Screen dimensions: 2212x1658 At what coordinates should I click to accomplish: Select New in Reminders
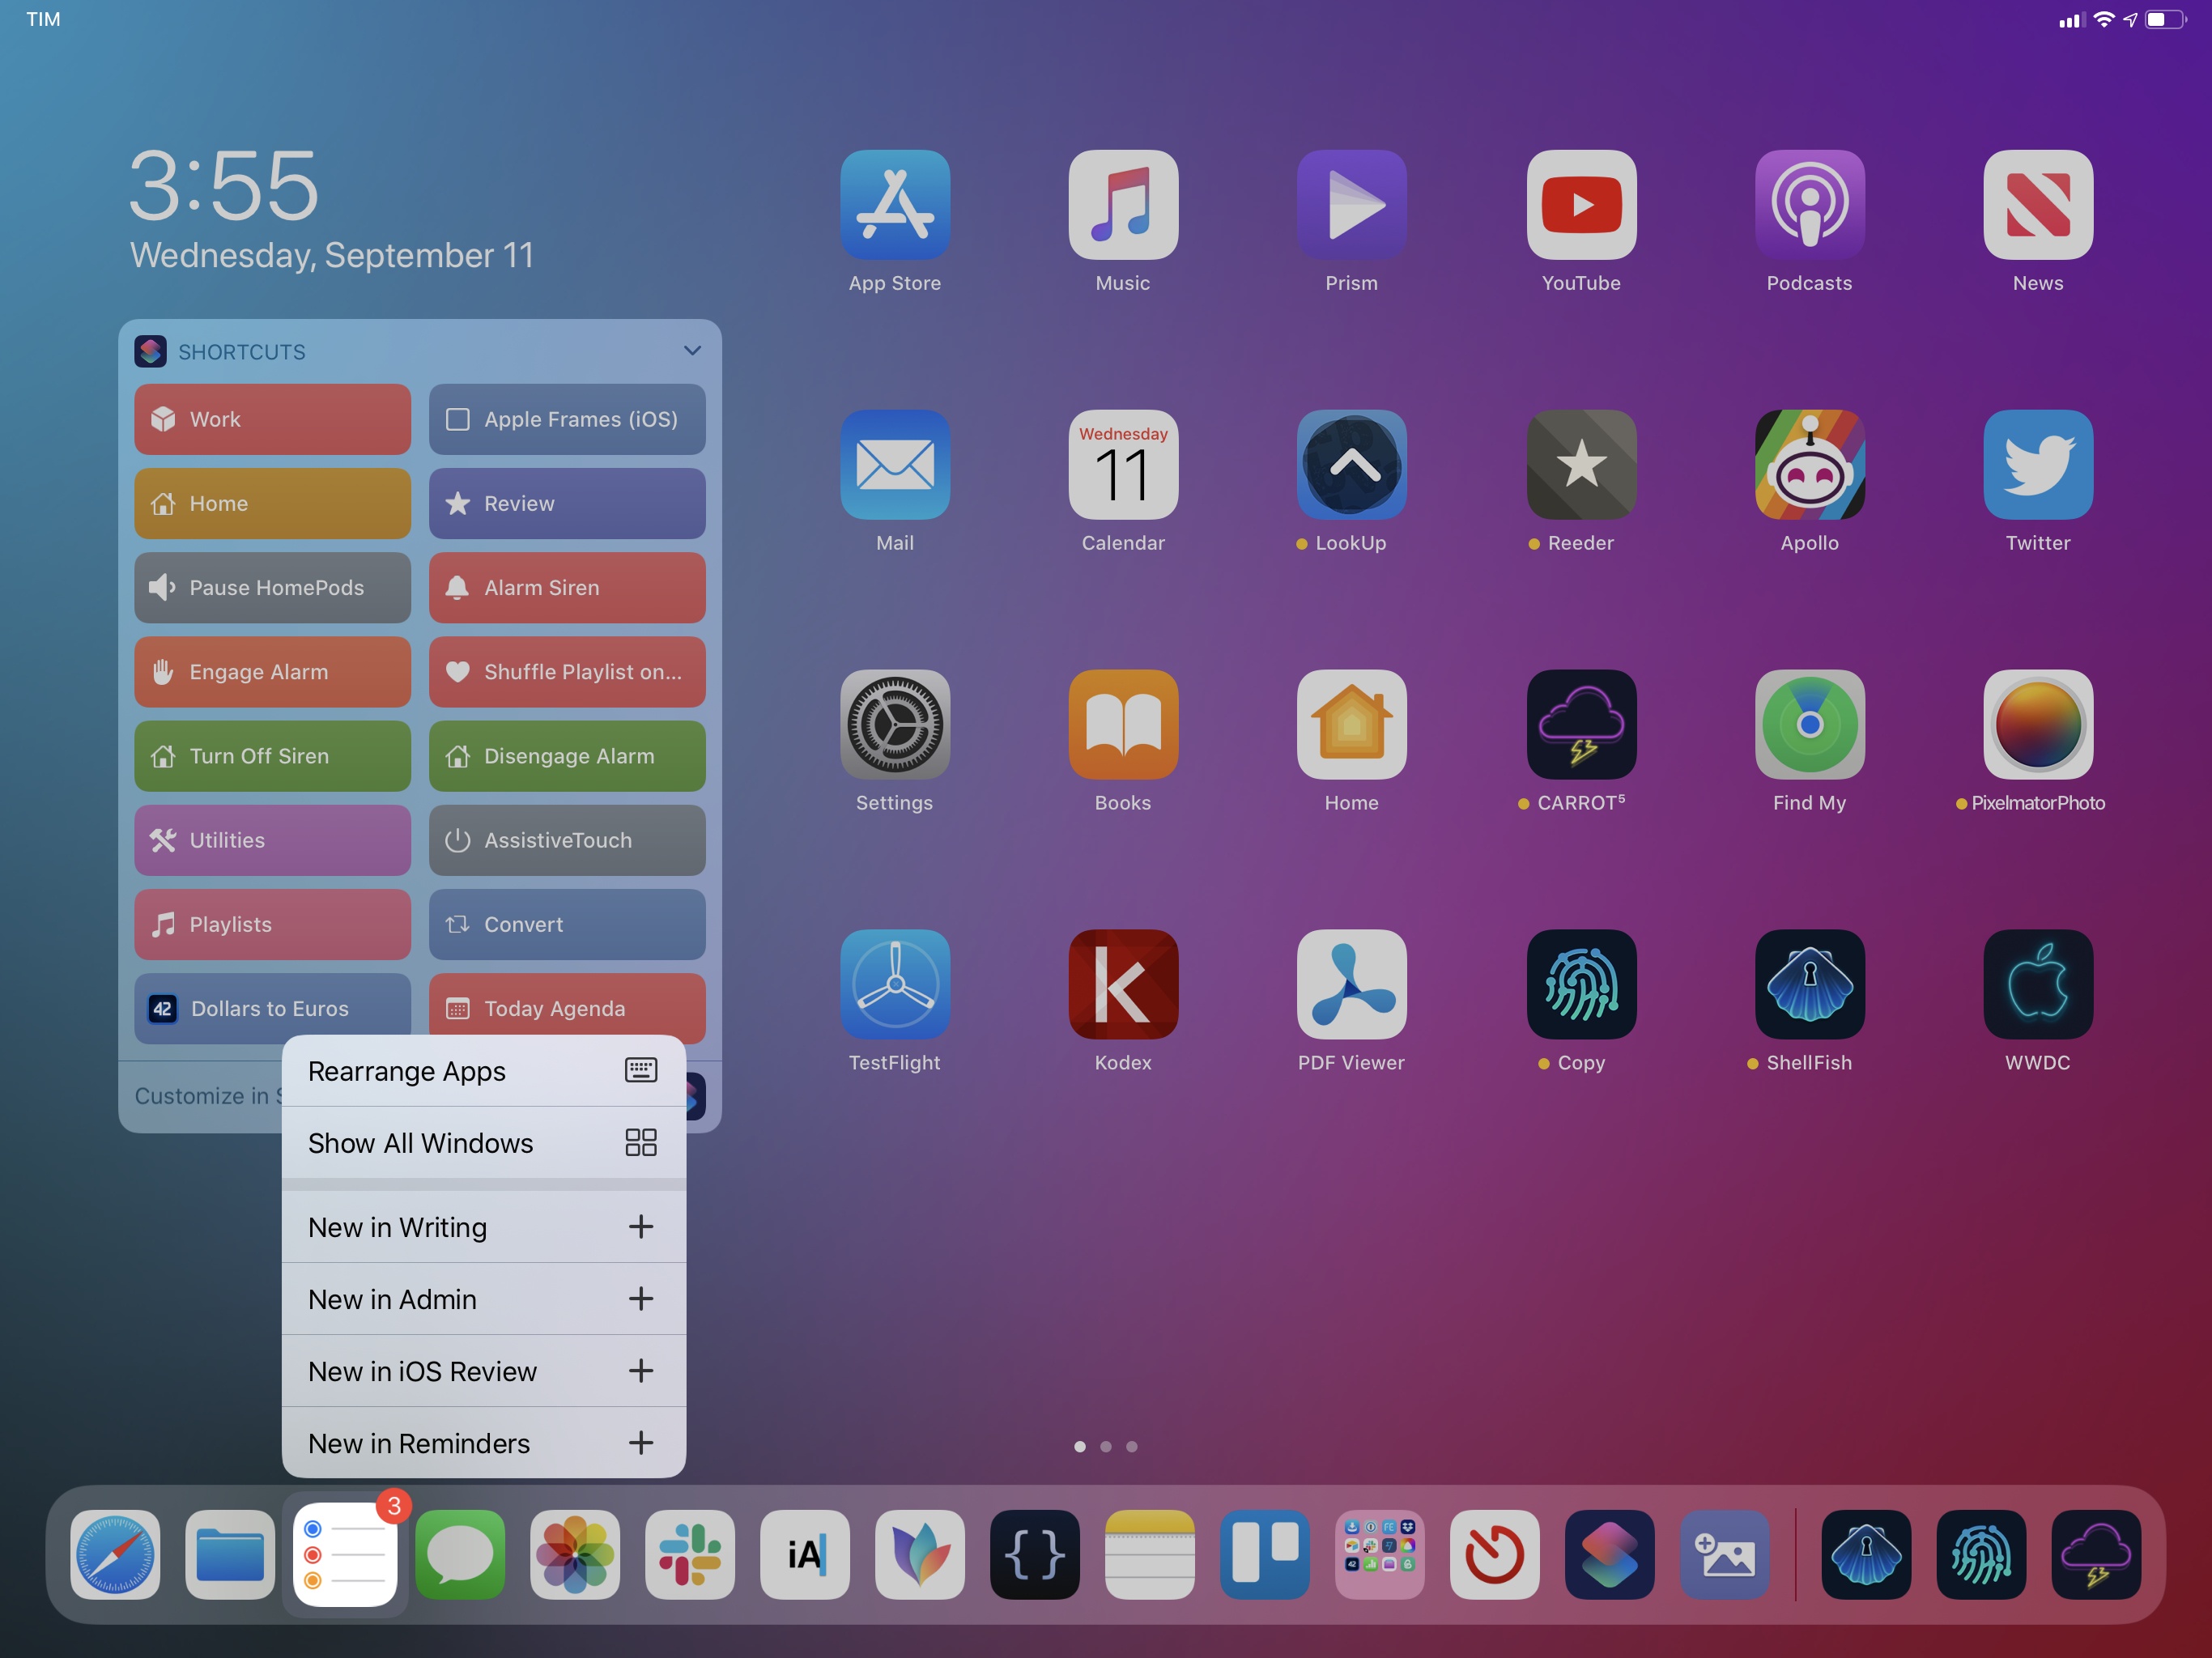(484, 1443)
